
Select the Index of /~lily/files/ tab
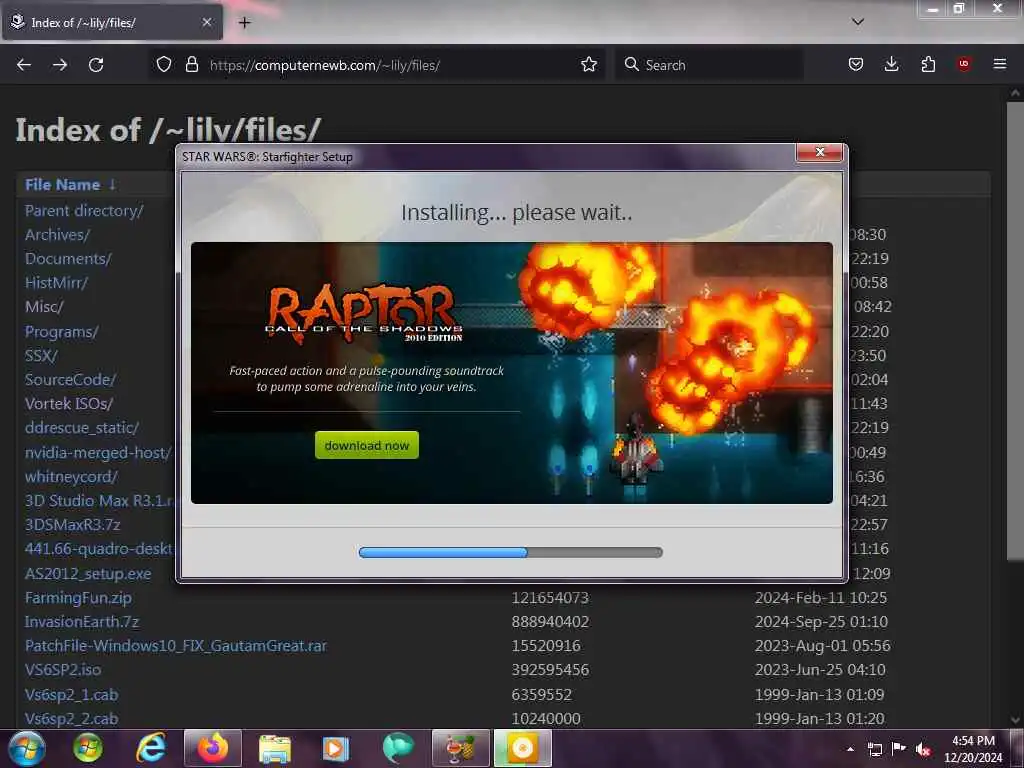[x=112, y=22]
